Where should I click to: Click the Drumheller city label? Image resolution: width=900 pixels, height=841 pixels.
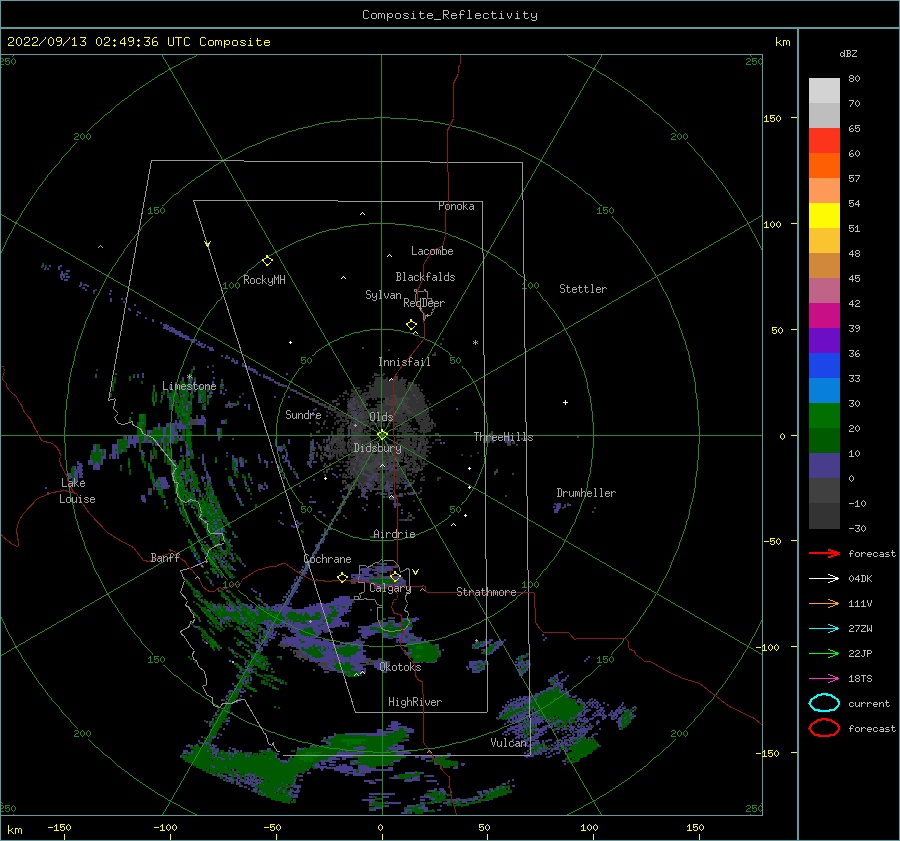coord(585,493)
